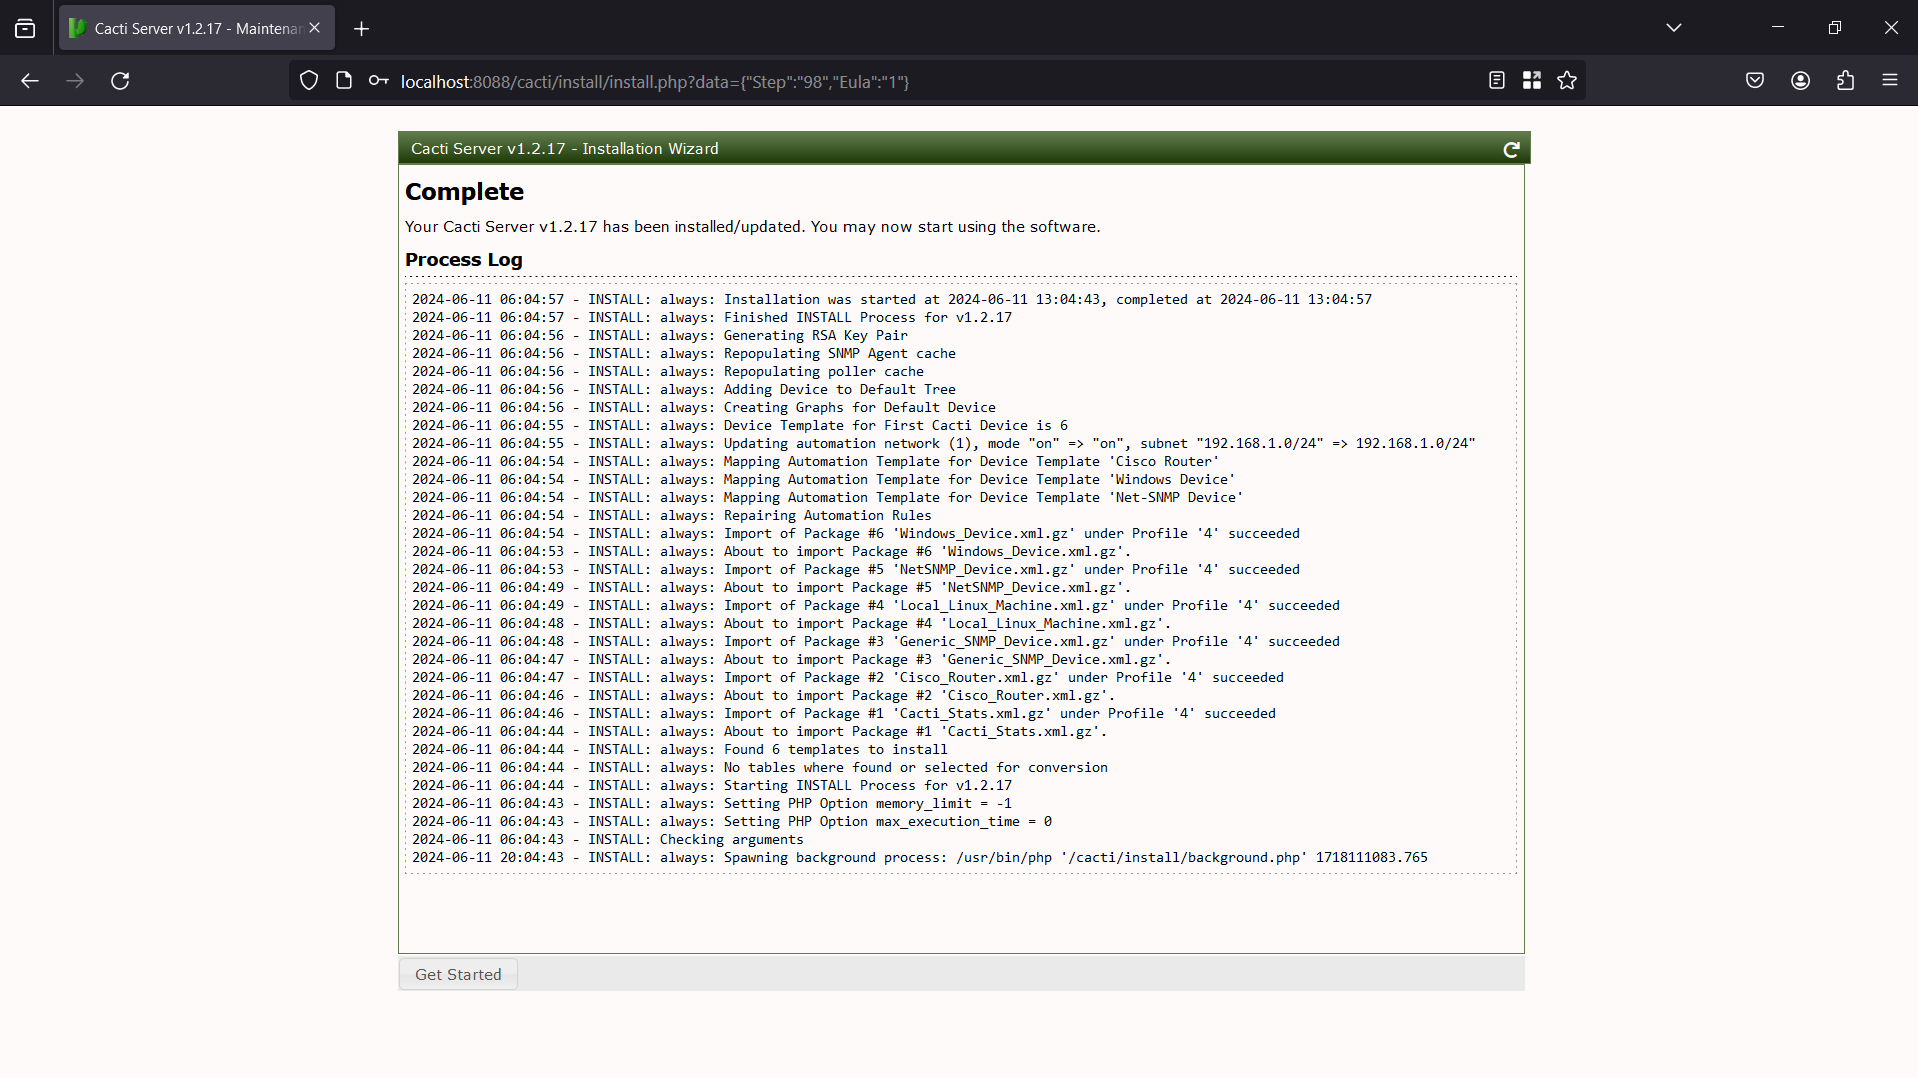Select the Cacti Server v1.2.17 browser tab
The image size is (1918, 1078).
coord(197,28)
